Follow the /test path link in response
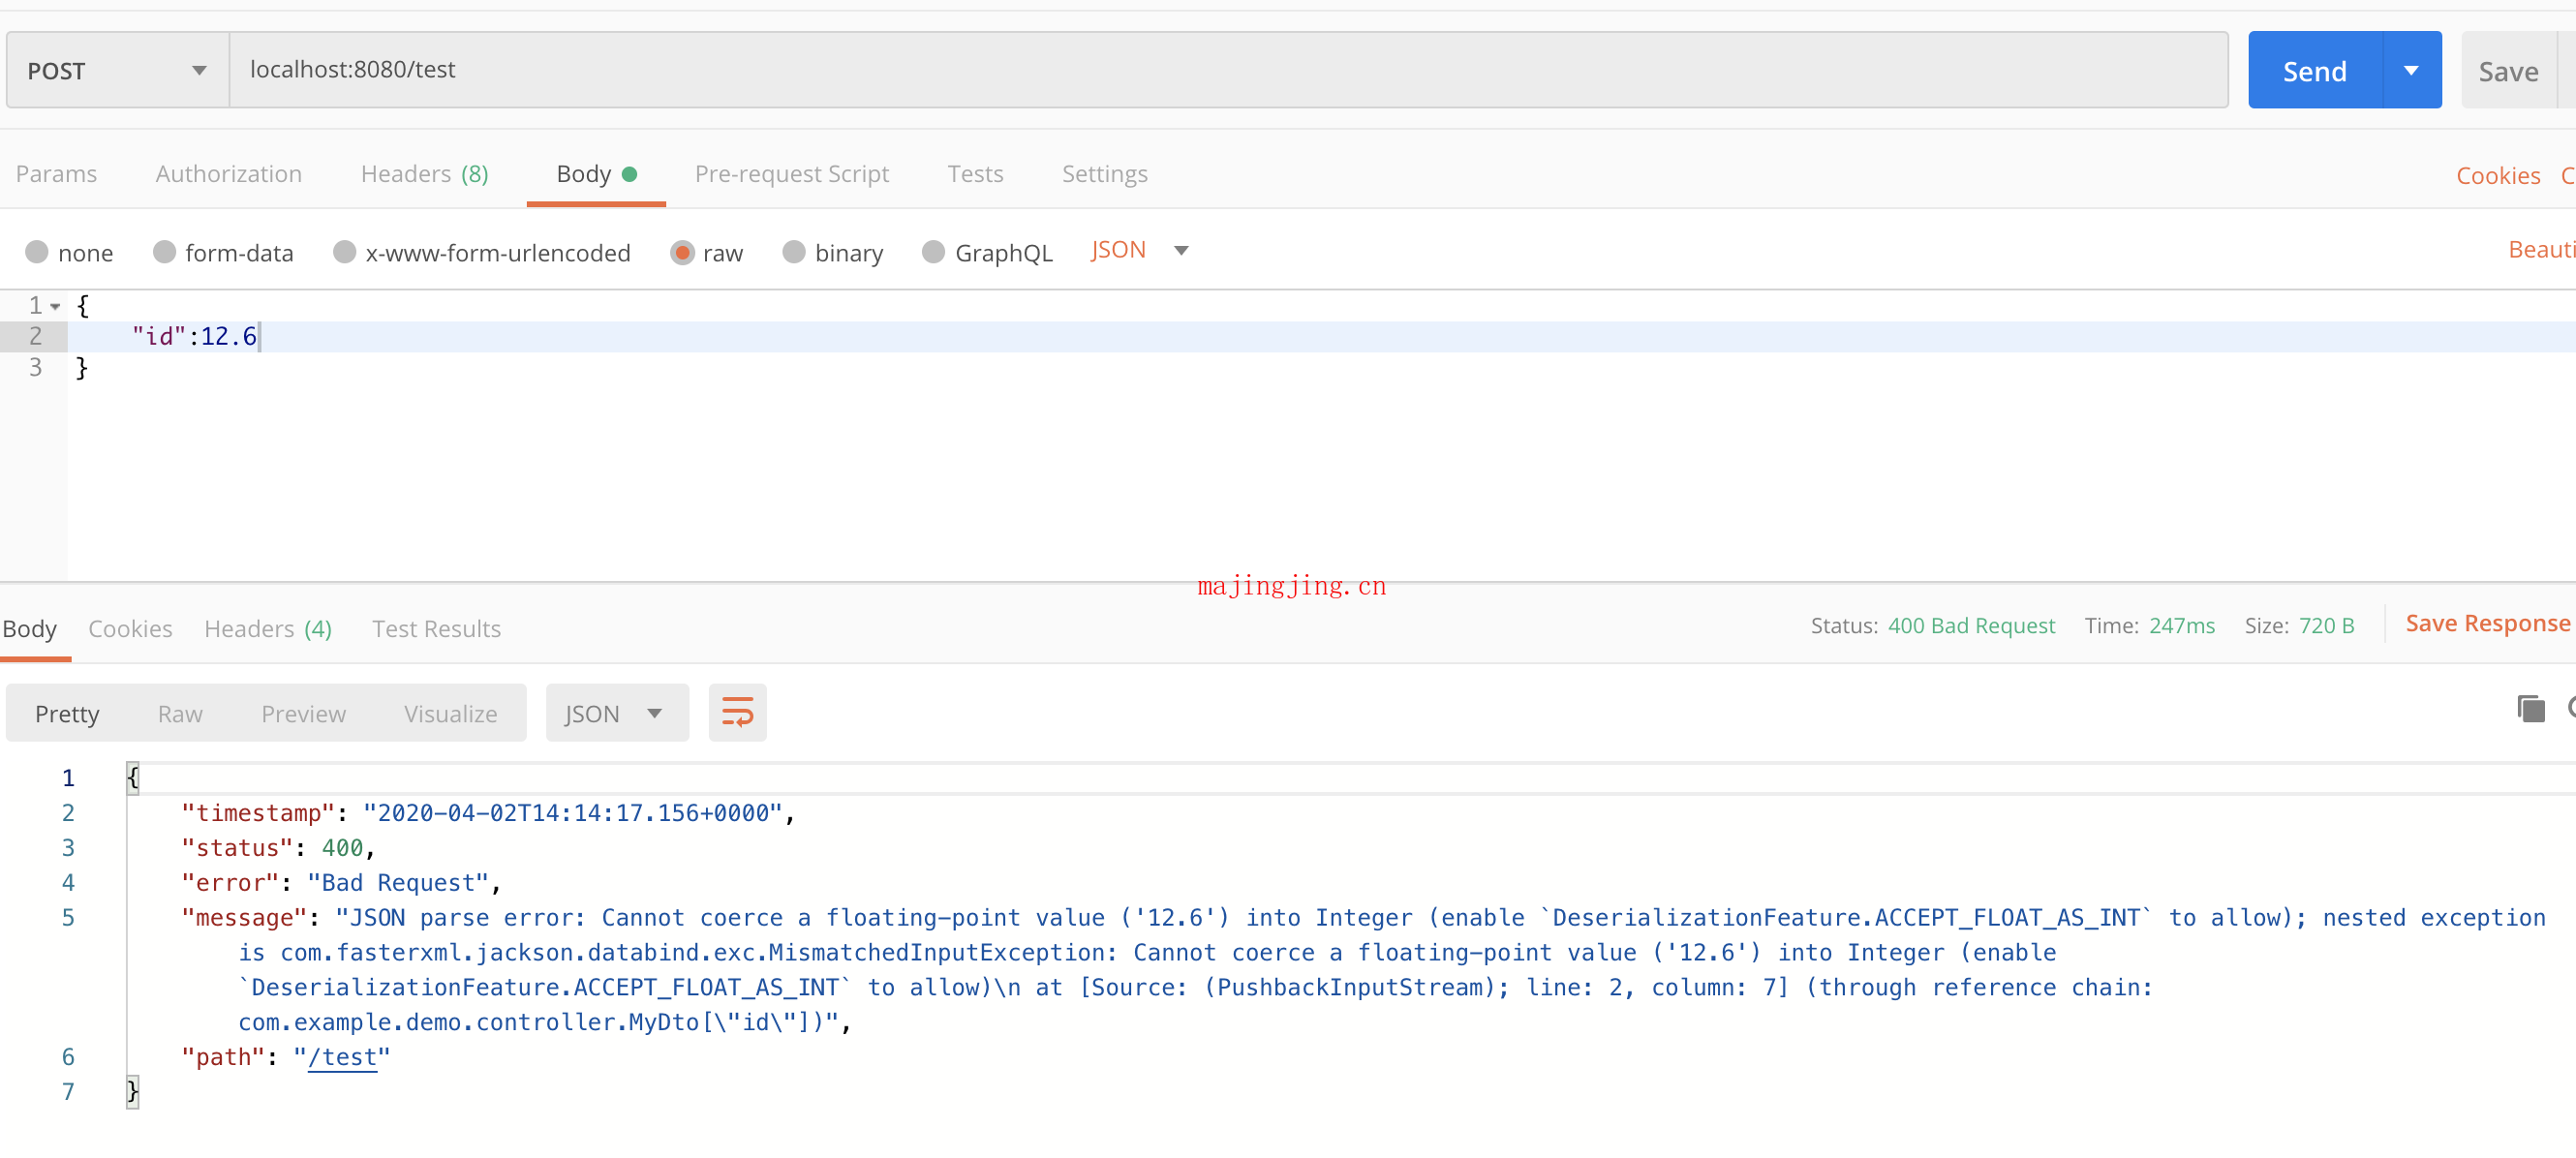 [342, 1057]
